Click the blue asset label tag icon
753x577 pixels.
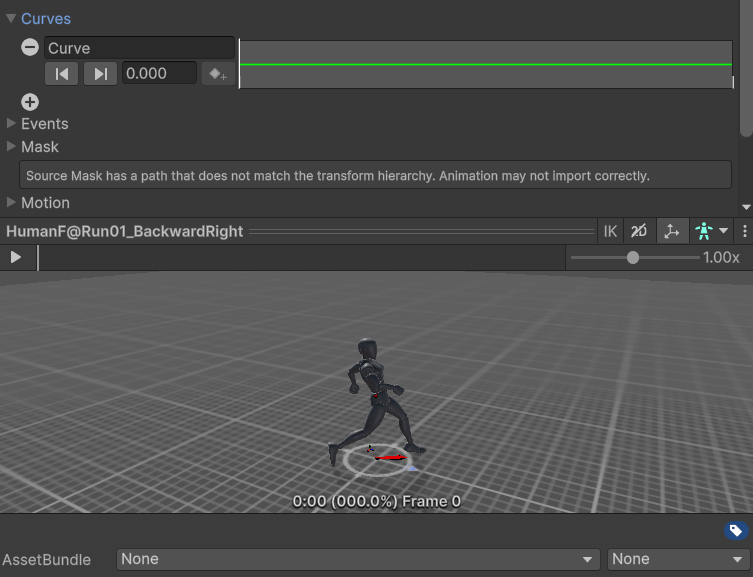[x=735, y=531]
